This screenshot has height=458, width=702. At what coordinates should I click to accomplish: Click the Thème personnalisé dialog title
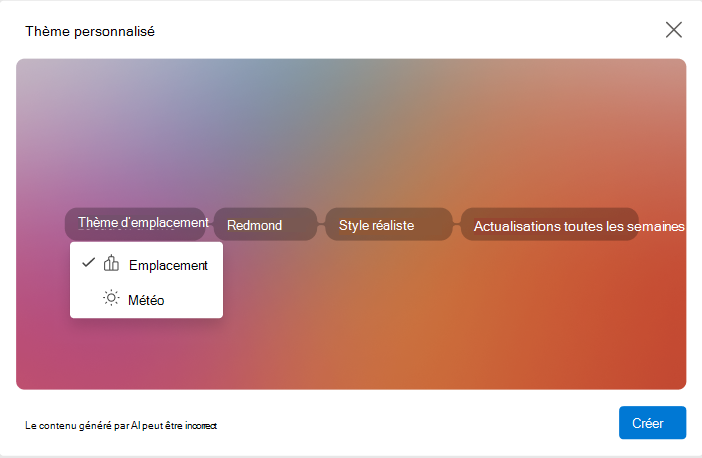(x=90, y=31)
